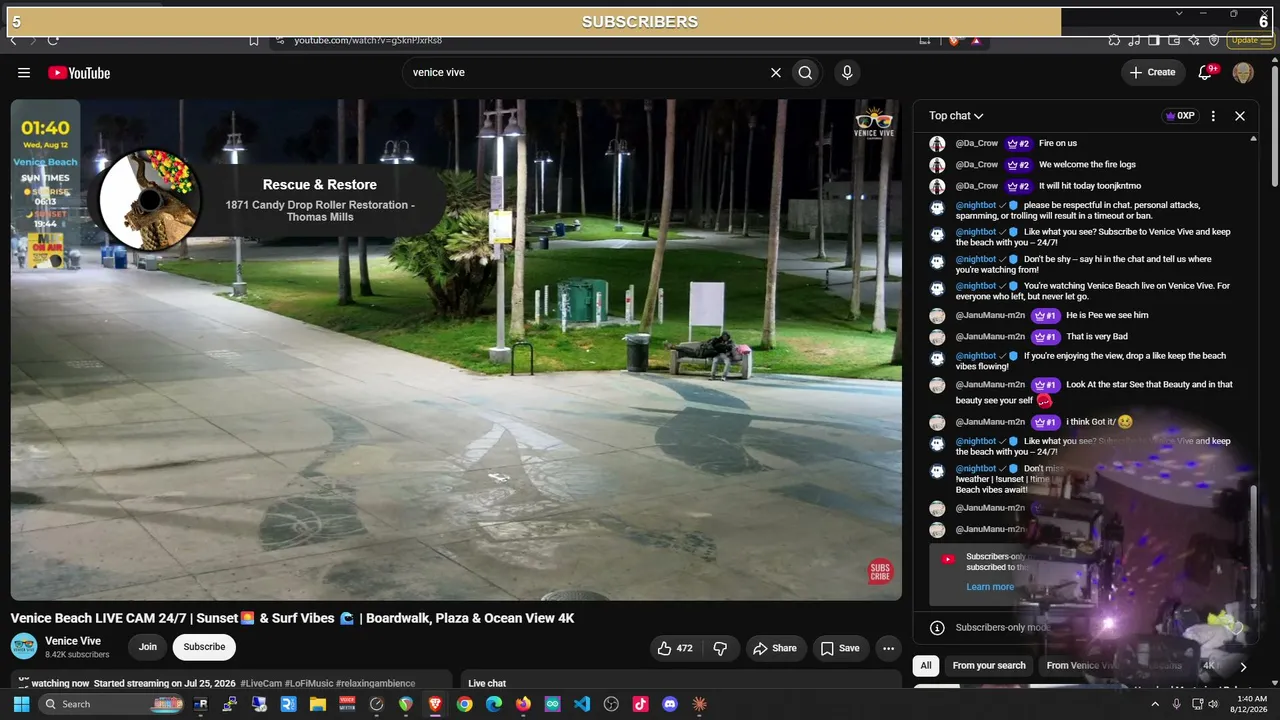Image resolution: width=1280 pixels, height=720 pixels.
Task: Switch to Google Chrome in taskbar
Action: point(464,704)
